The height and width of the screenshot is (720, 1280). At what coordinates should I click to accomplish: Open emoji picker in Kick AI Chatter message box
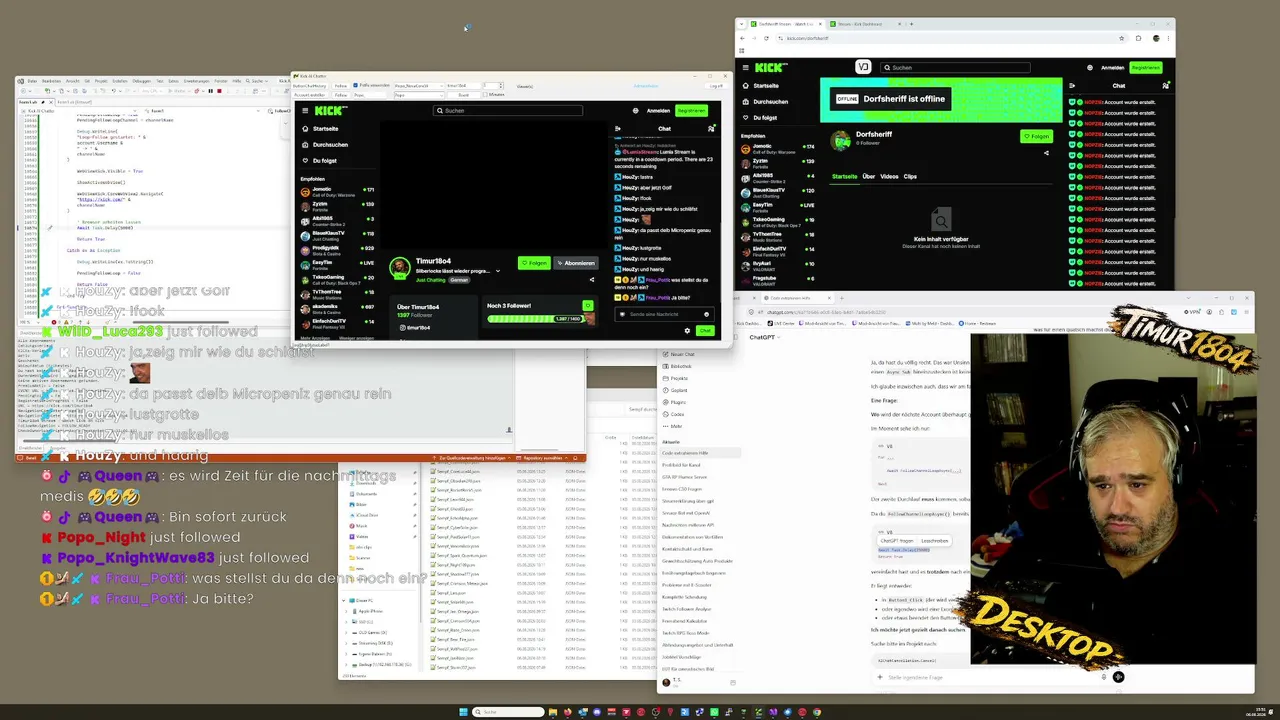(706, 314)
